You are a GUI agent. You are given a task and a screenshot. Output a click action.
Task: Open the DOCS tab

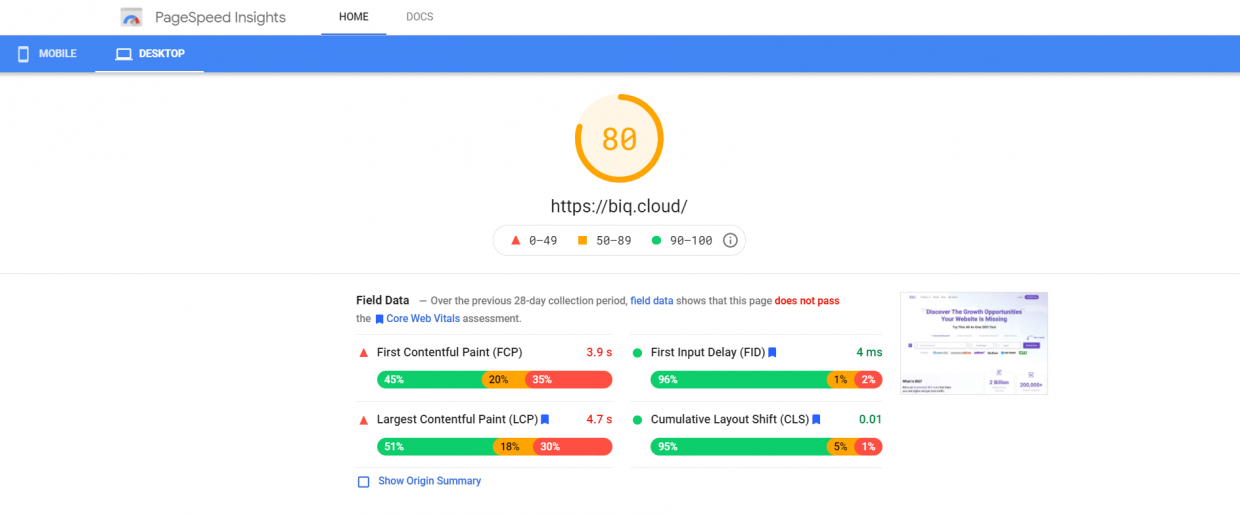[x=420, y=17]
